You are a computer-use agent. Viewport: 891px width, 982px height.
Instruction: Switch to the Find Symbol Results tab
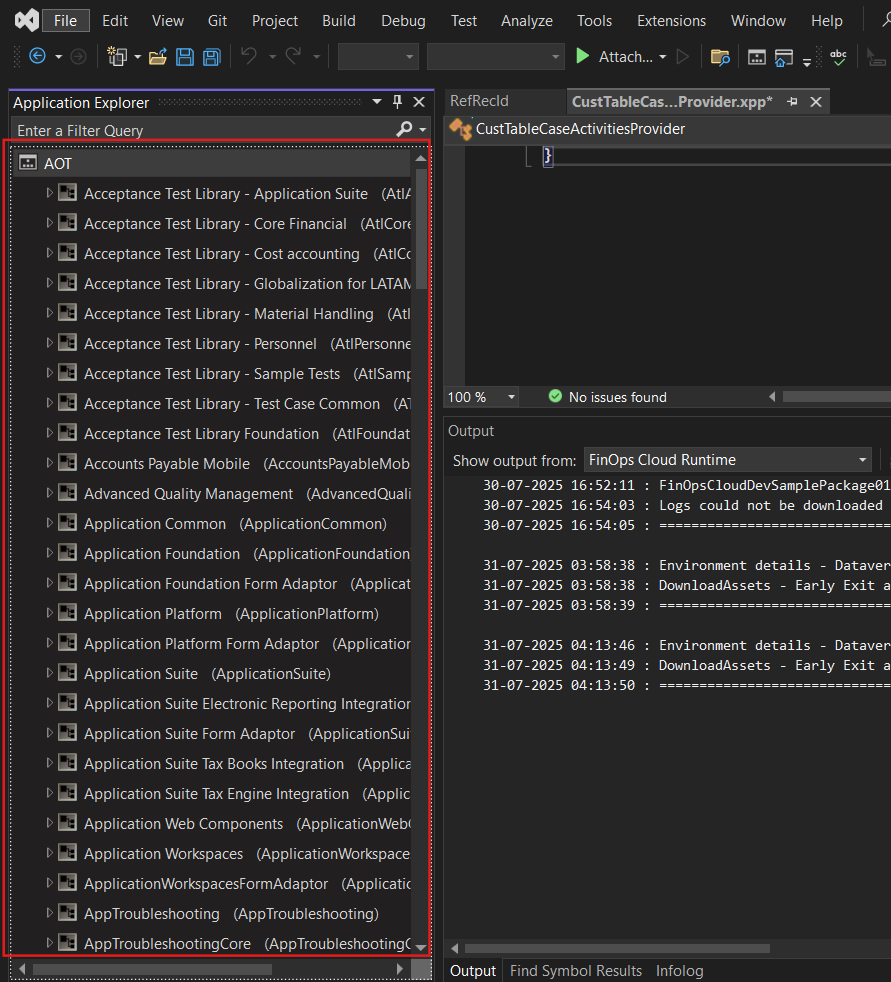(575, 971)
